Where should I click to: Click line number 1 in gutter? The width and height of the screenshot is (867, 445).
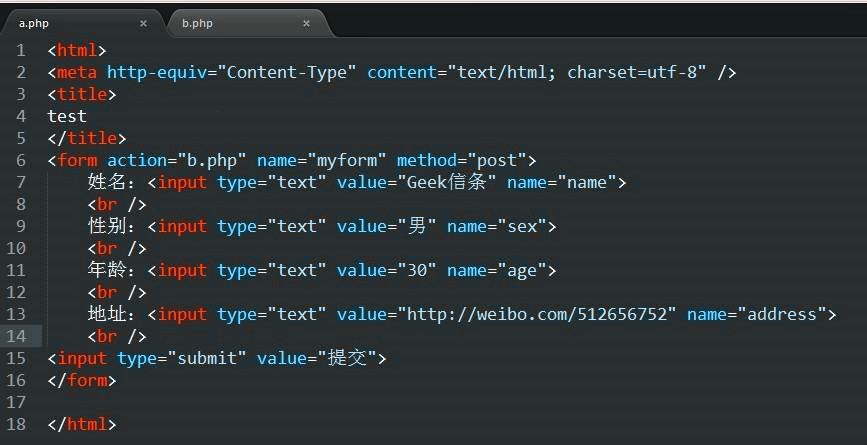pos(20,51)
